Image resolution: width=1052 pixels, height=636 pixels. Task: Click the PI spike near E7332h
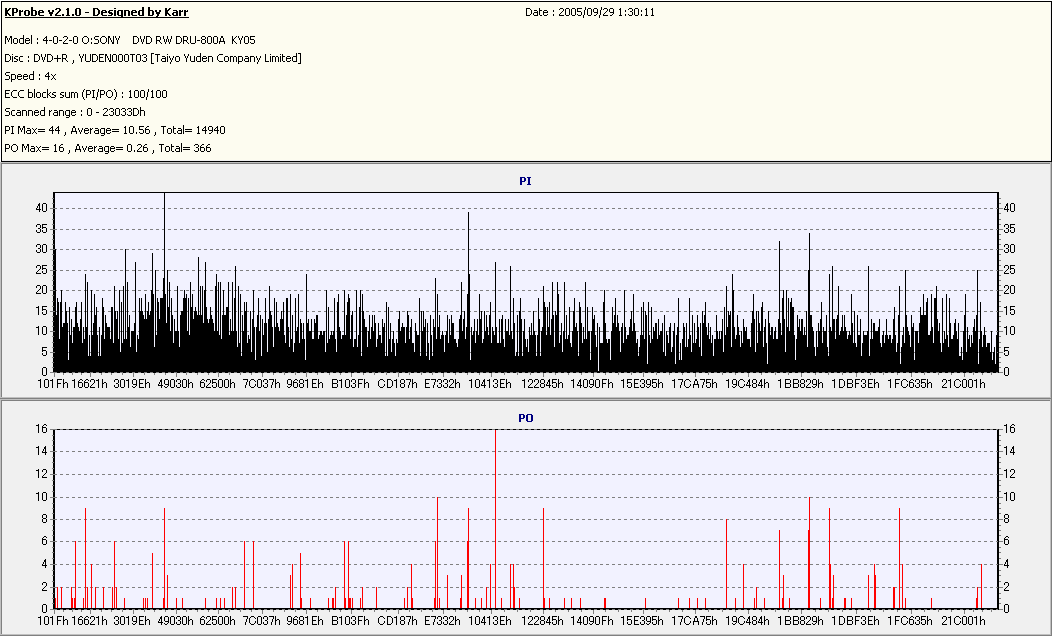468,292
